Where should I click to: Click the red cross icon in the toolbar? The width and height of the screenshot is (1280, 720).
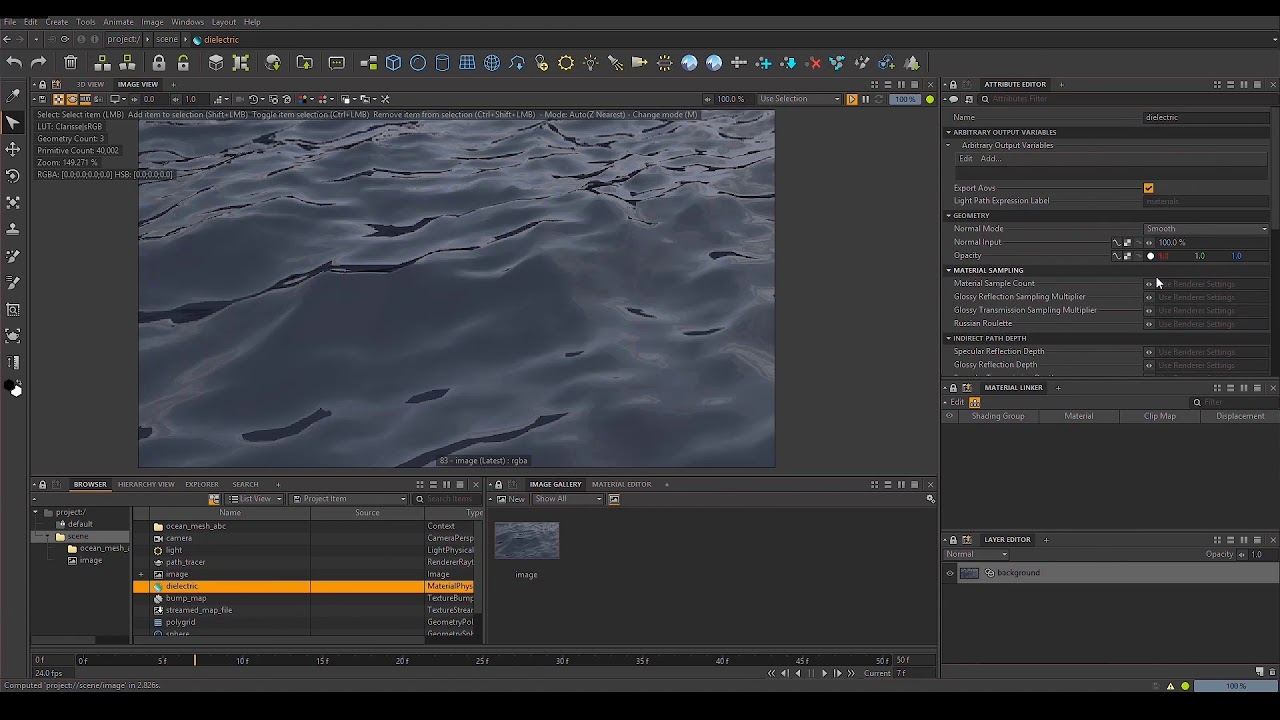[814, 63]
